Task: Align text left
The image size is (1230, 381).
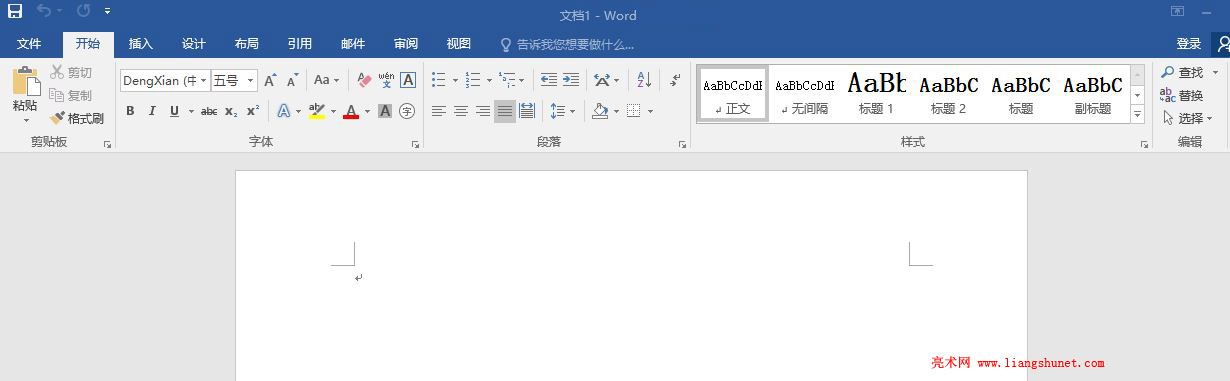Action: click(x=439, y=111)
